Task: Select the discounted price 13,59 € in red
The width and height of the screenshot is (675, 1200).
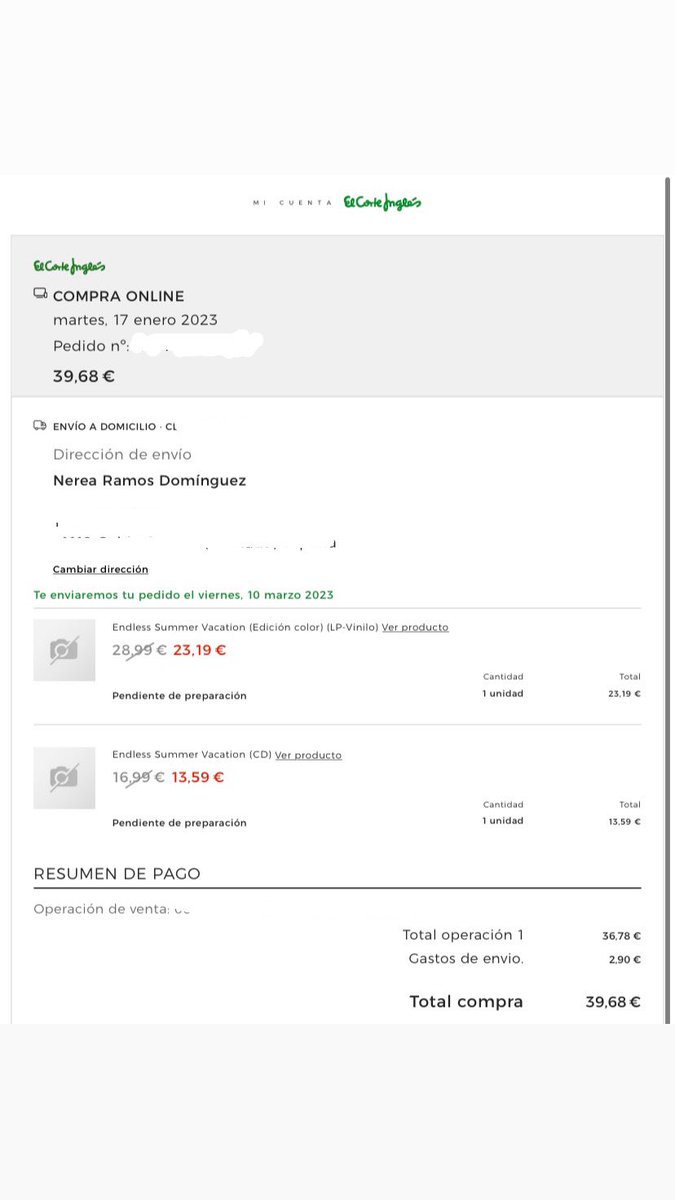Action: (198, 777)
